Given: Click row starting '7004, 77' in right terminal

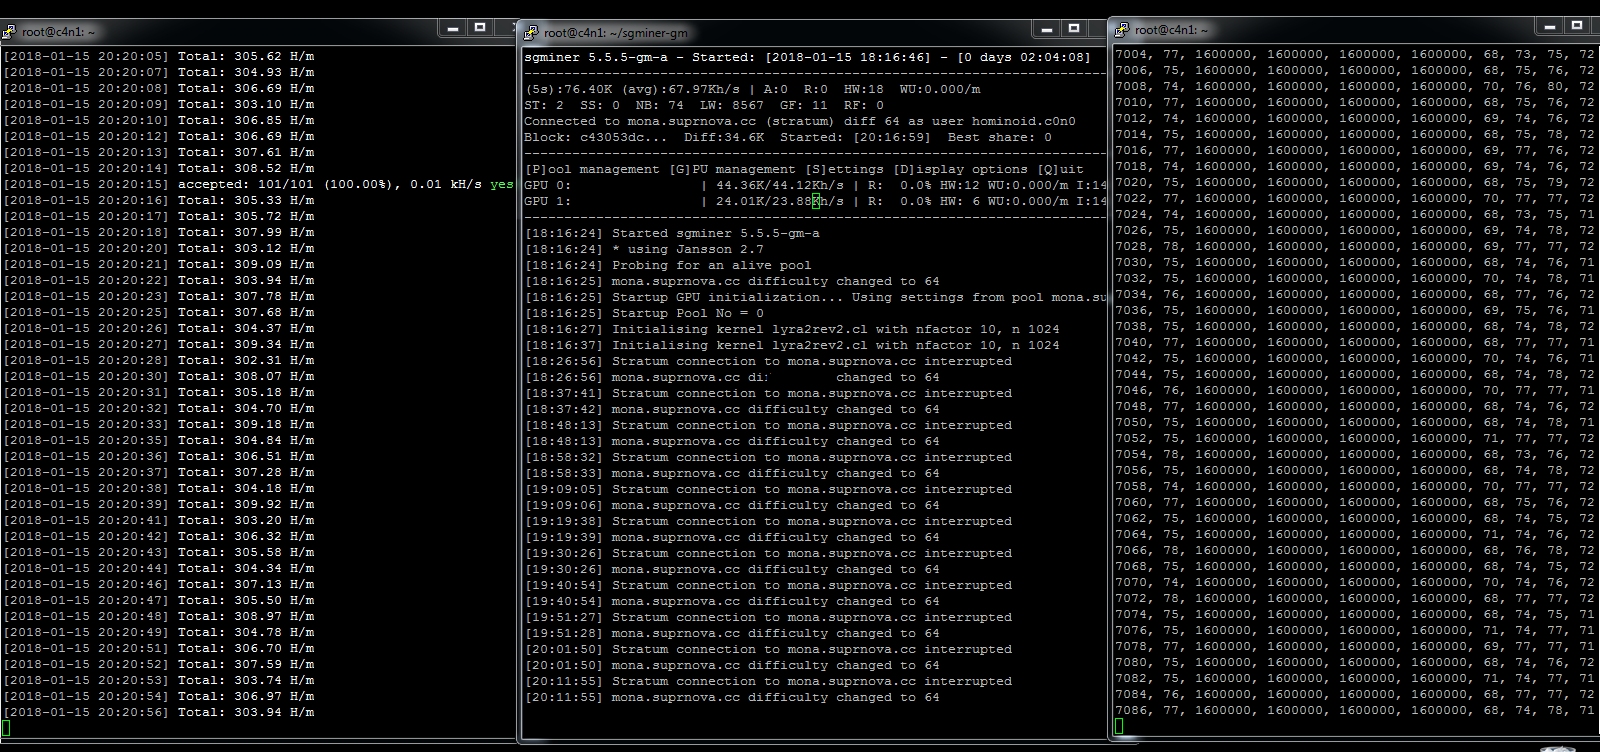Looking at the screenshot, I should coord(1355,54).
